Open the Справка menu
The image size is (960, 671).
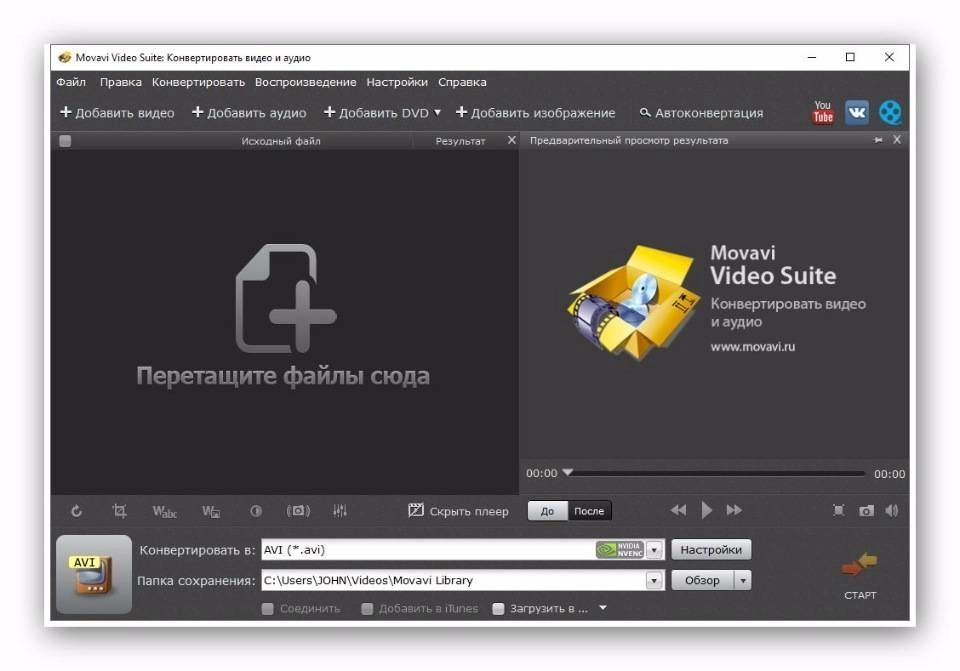coord(462,82)
